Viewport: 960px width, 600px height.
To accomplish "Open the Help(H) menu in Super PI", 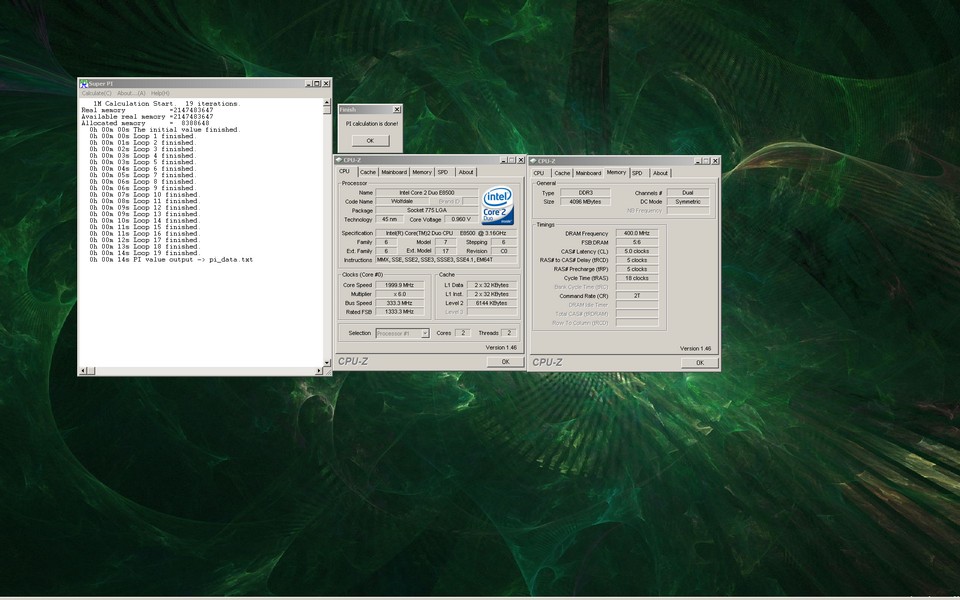I will (160, 93).
